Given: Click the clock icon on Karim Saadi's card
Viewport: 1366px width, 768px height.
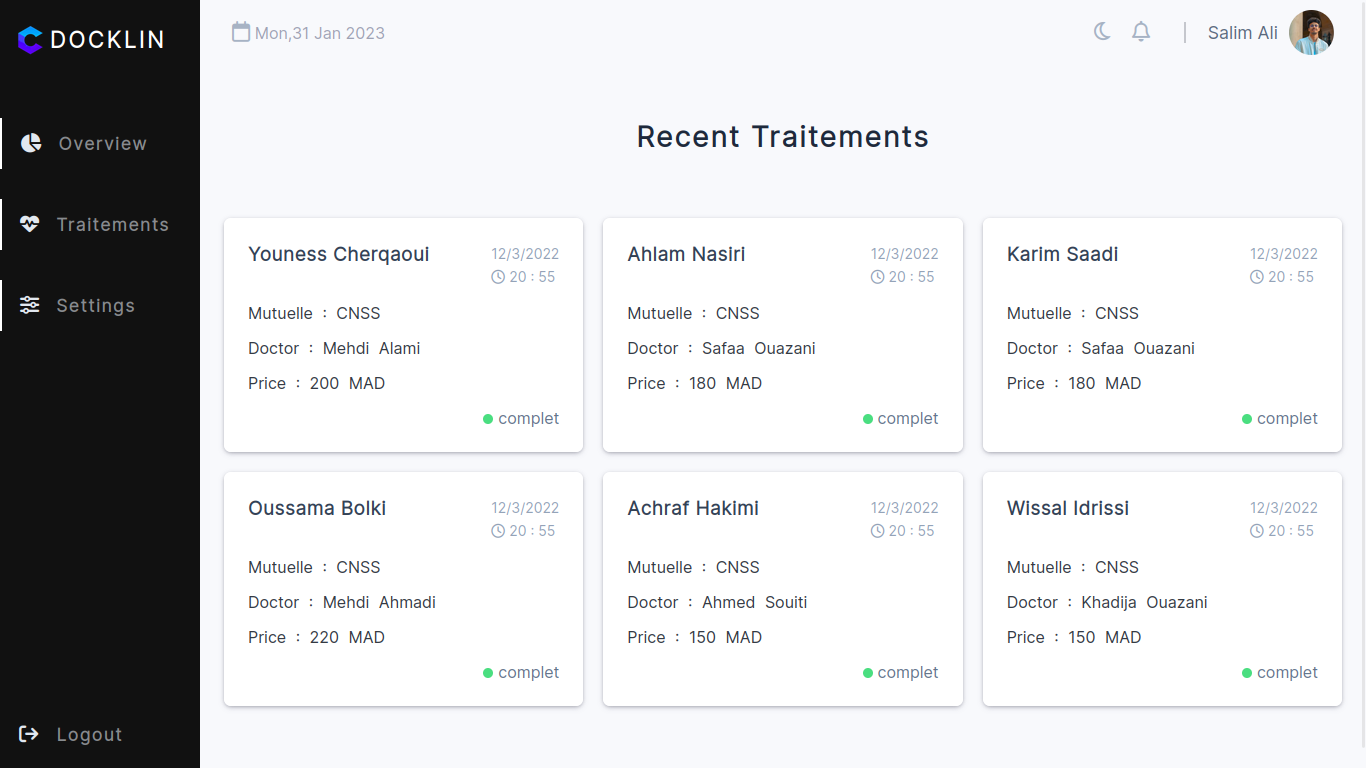Looking at the screenshot, I should 1257,277.
